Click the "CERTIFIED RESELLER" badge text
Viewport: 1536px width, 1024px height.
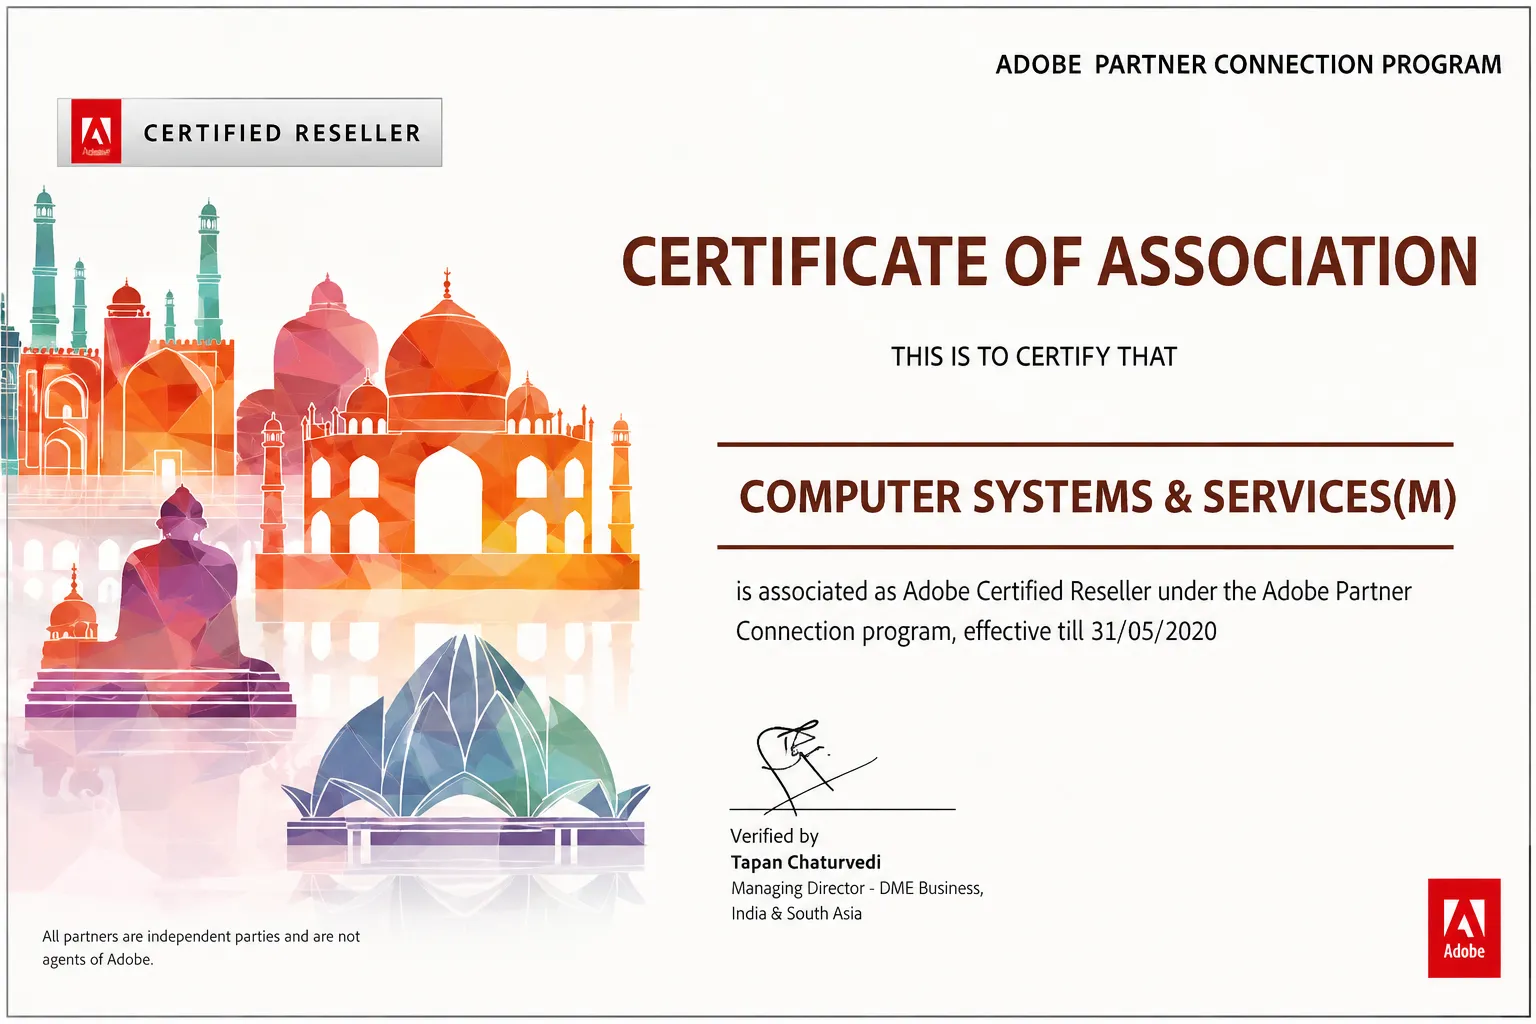click(282, 133)
